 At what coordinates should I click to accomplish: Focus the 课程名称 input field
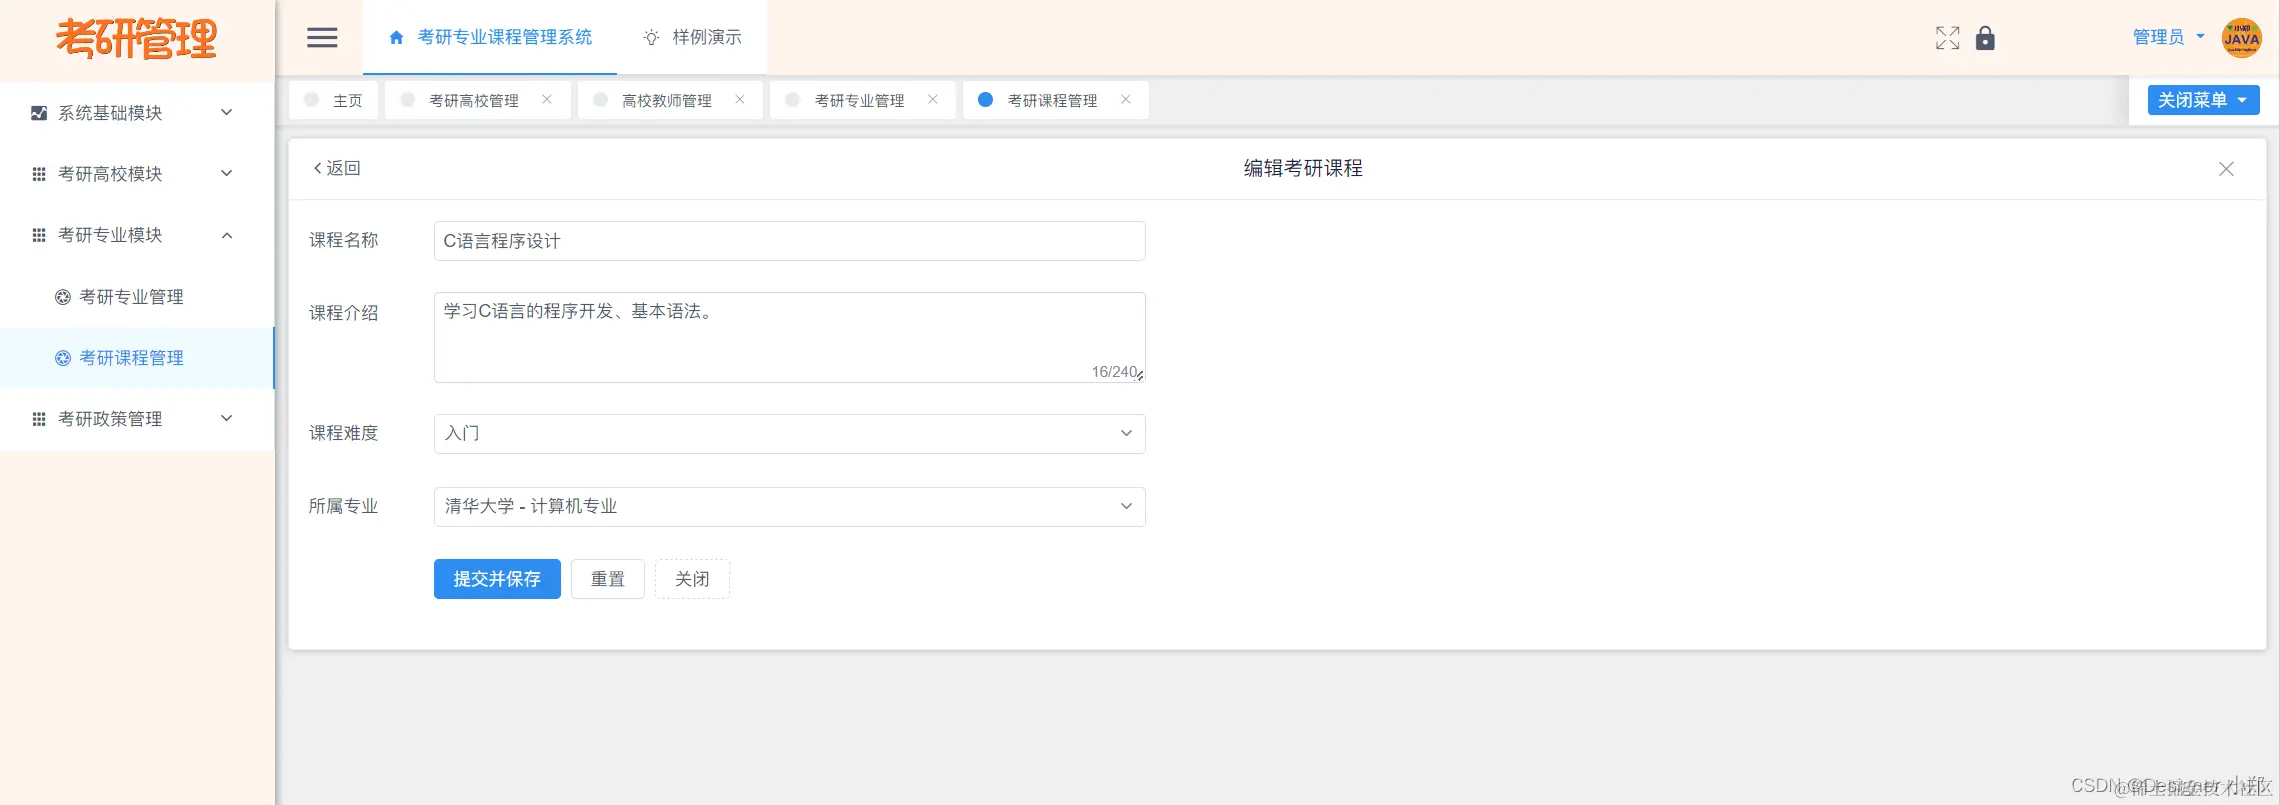pyautogui.click(x=789, y=241)
